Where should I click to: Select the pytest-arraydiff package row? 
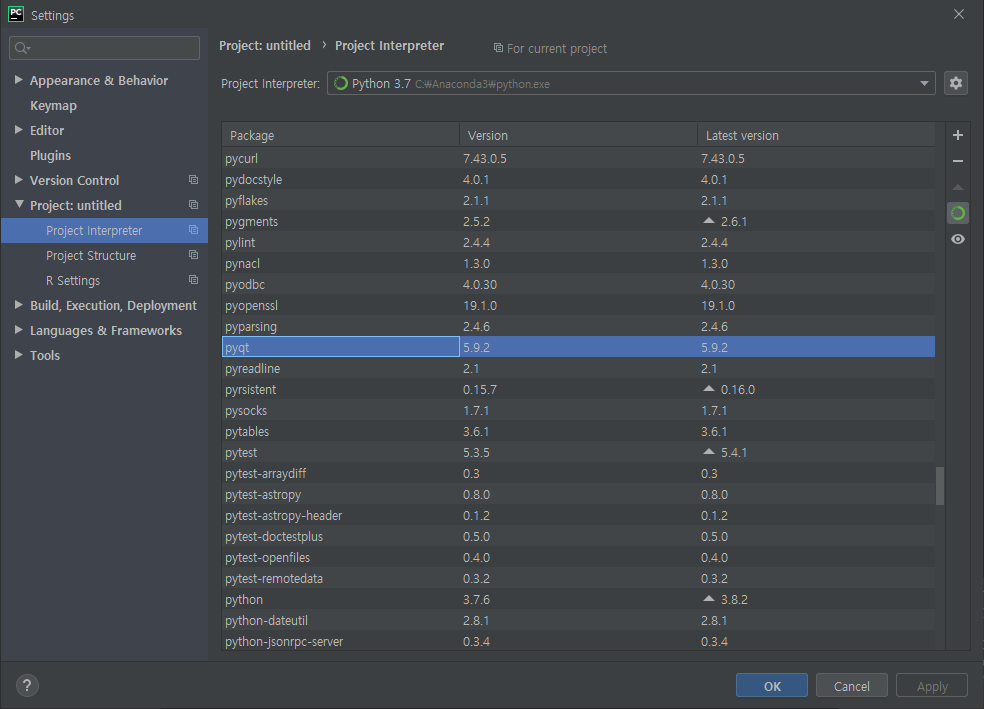579,473
